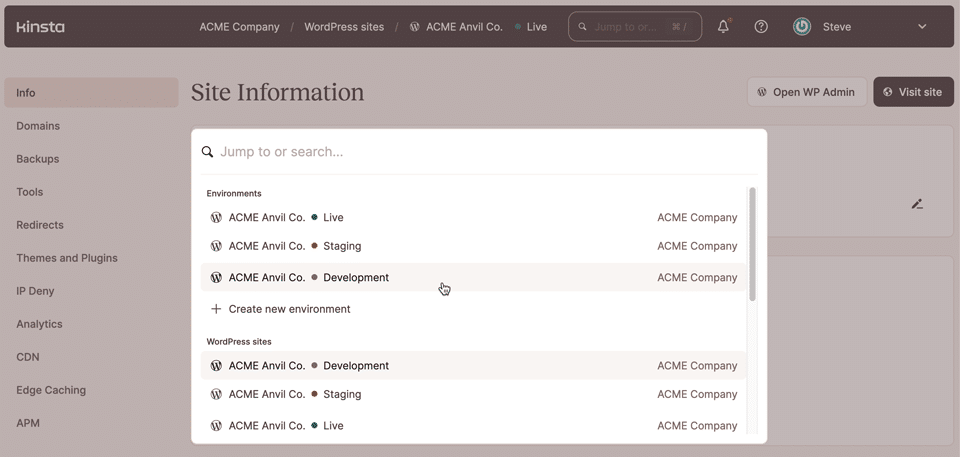Screen dimensions: 960x457
Task: Click WordPress icon on WordPress sites Development row
Action: 216,366
